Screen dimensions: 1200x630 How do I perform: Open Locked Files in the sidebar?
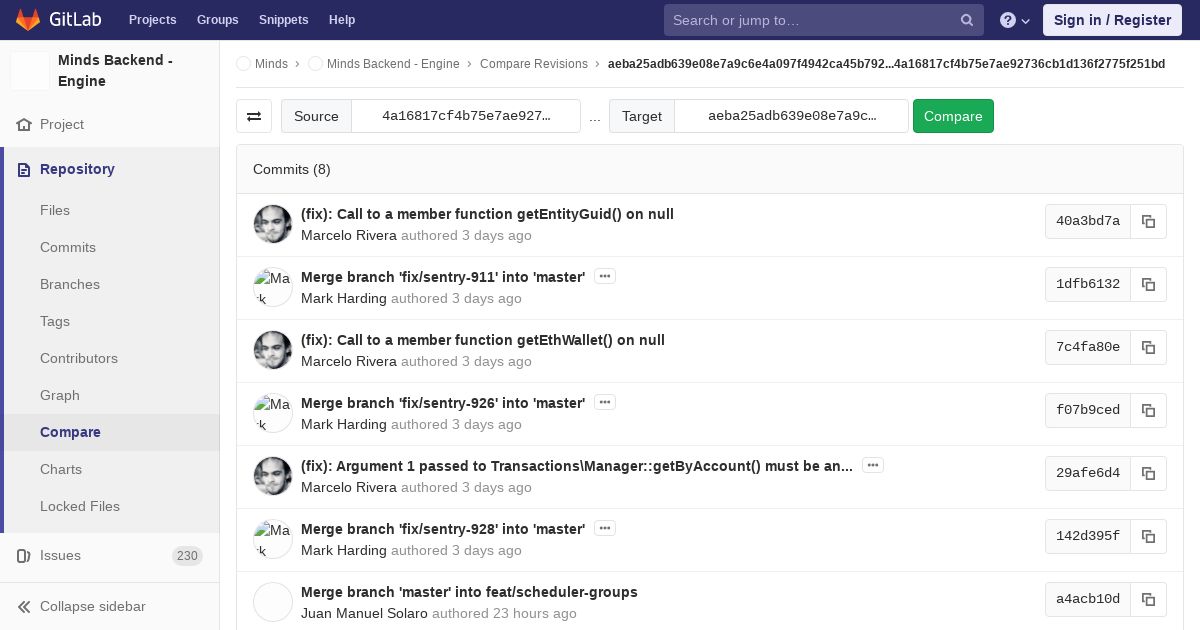coord(80,506)
